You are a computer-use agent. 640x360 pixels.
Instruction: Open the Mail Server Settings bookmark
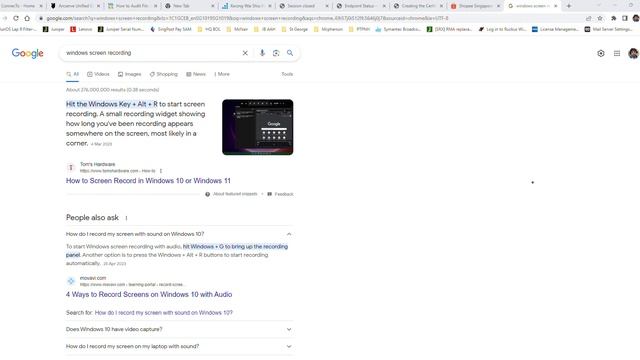(x=608, y=29)
